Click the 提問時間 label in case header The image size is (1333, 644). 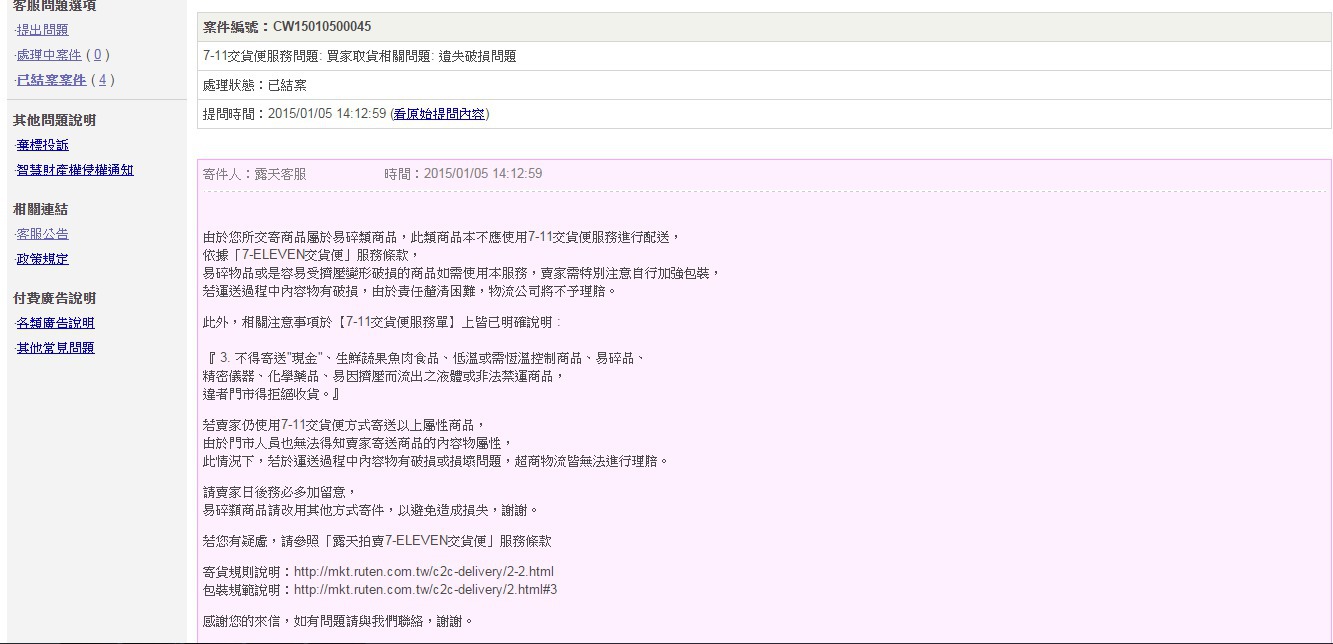tap(235, 114)
